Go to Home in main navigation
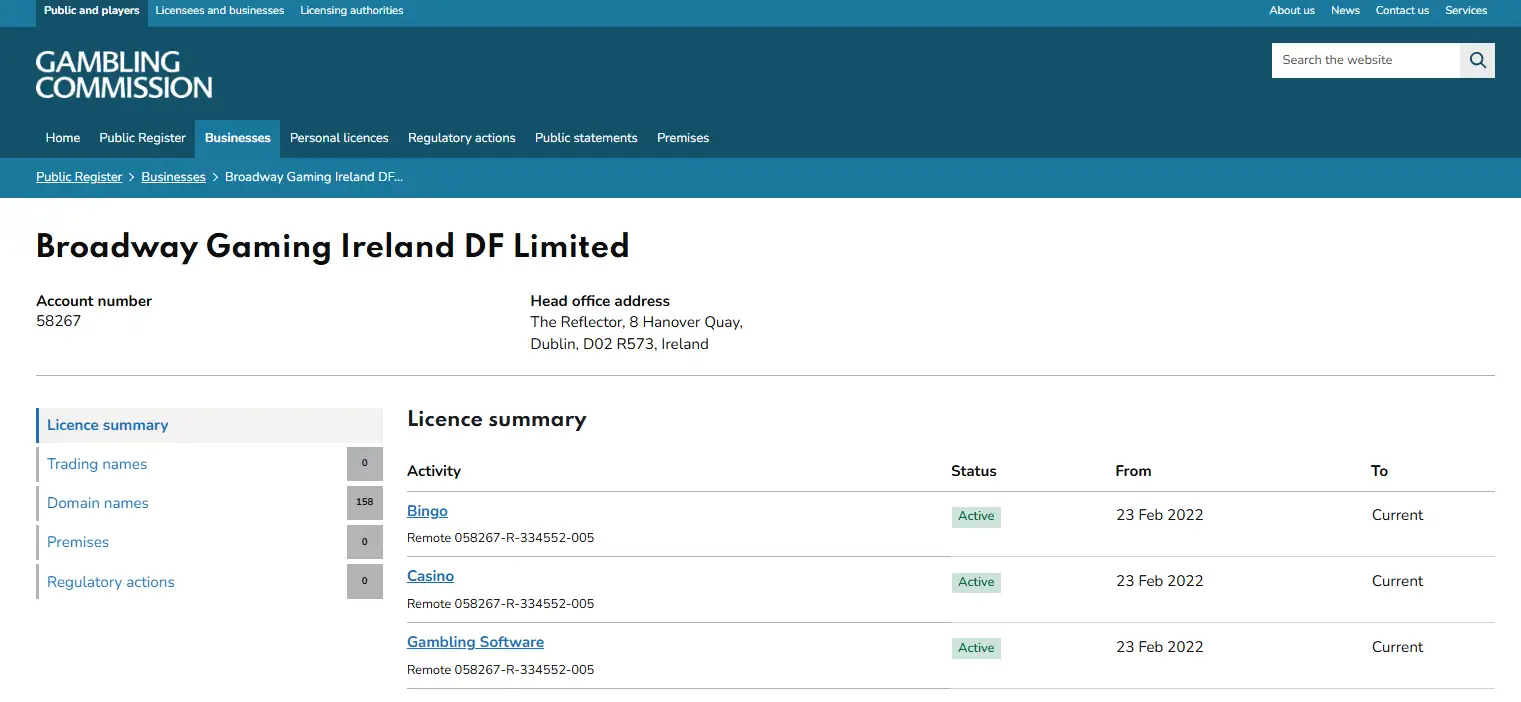 point(63,138)
